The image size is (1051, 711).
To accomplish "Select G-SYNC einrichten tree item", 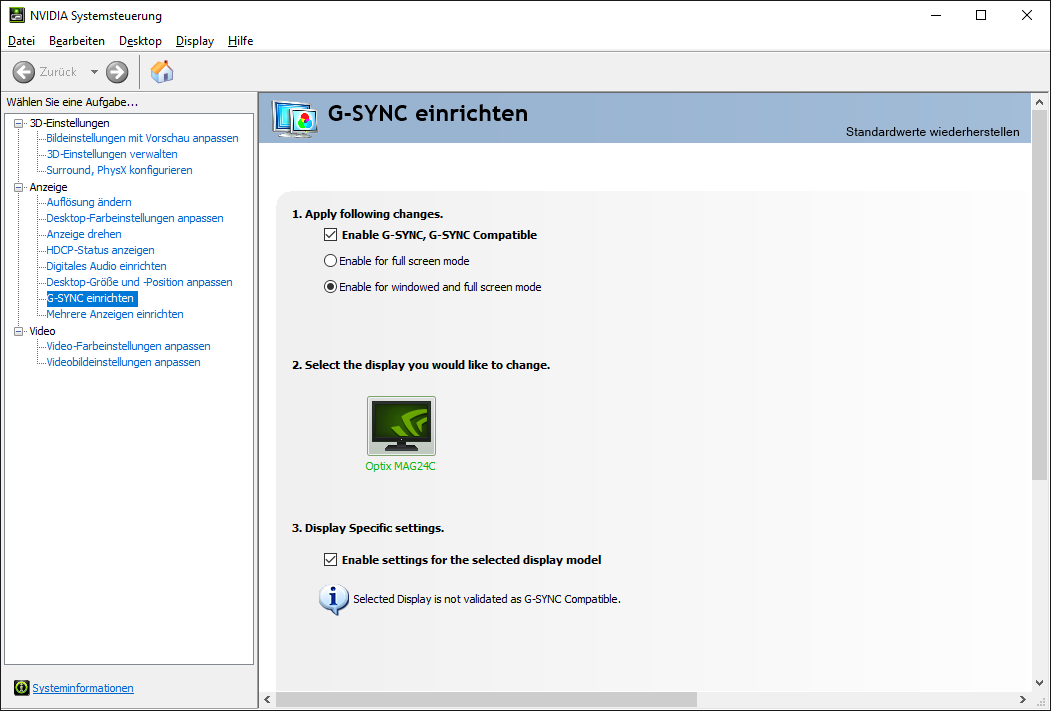I will 90,298.
